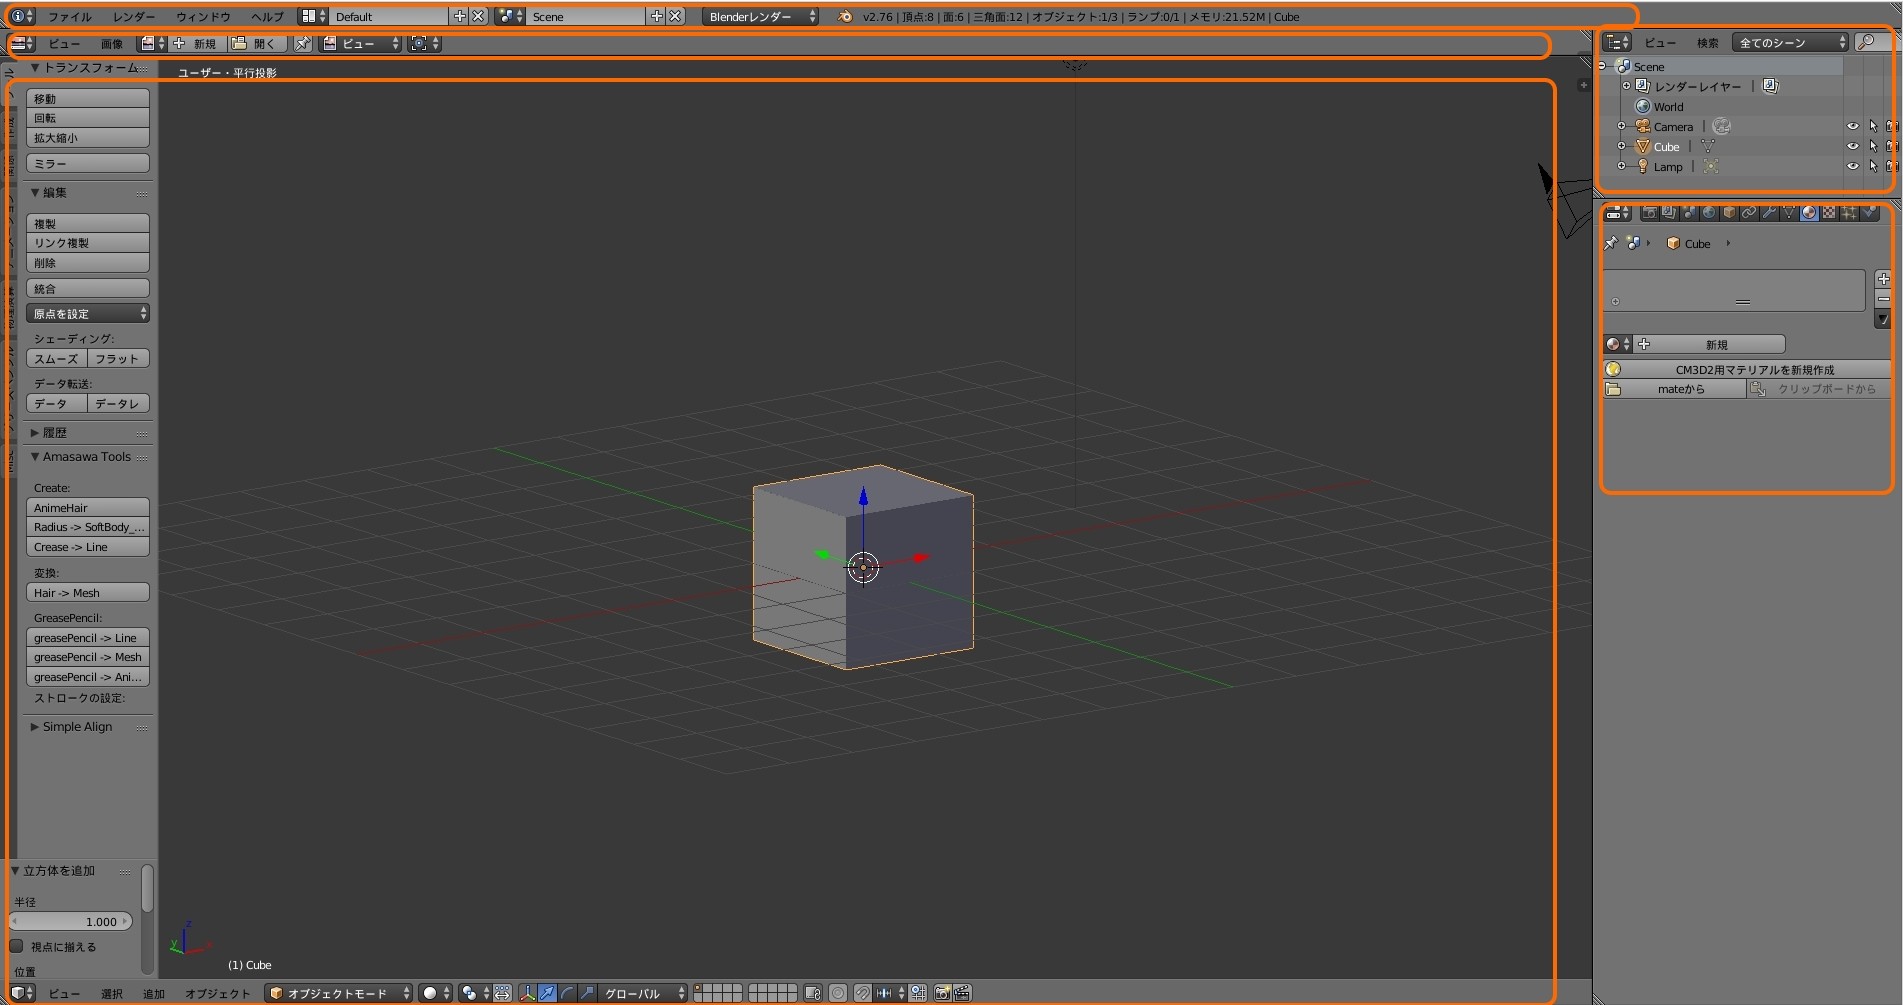Click the AnimeHair button

[88, 508]
